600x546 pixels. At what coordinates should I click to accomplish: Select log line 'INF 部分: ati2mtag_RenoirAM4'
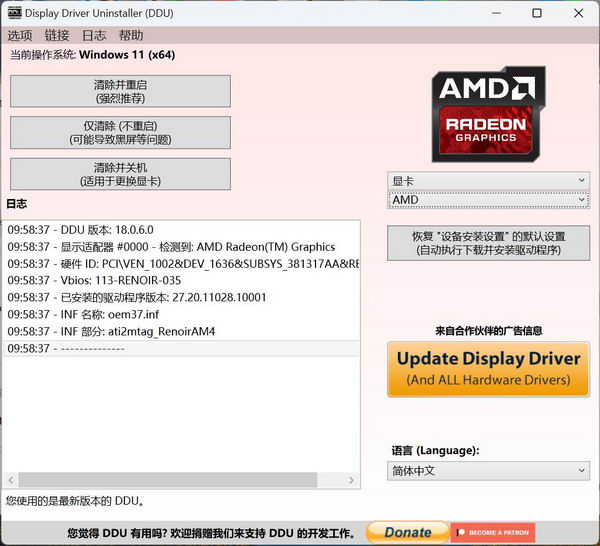(181, 331)
